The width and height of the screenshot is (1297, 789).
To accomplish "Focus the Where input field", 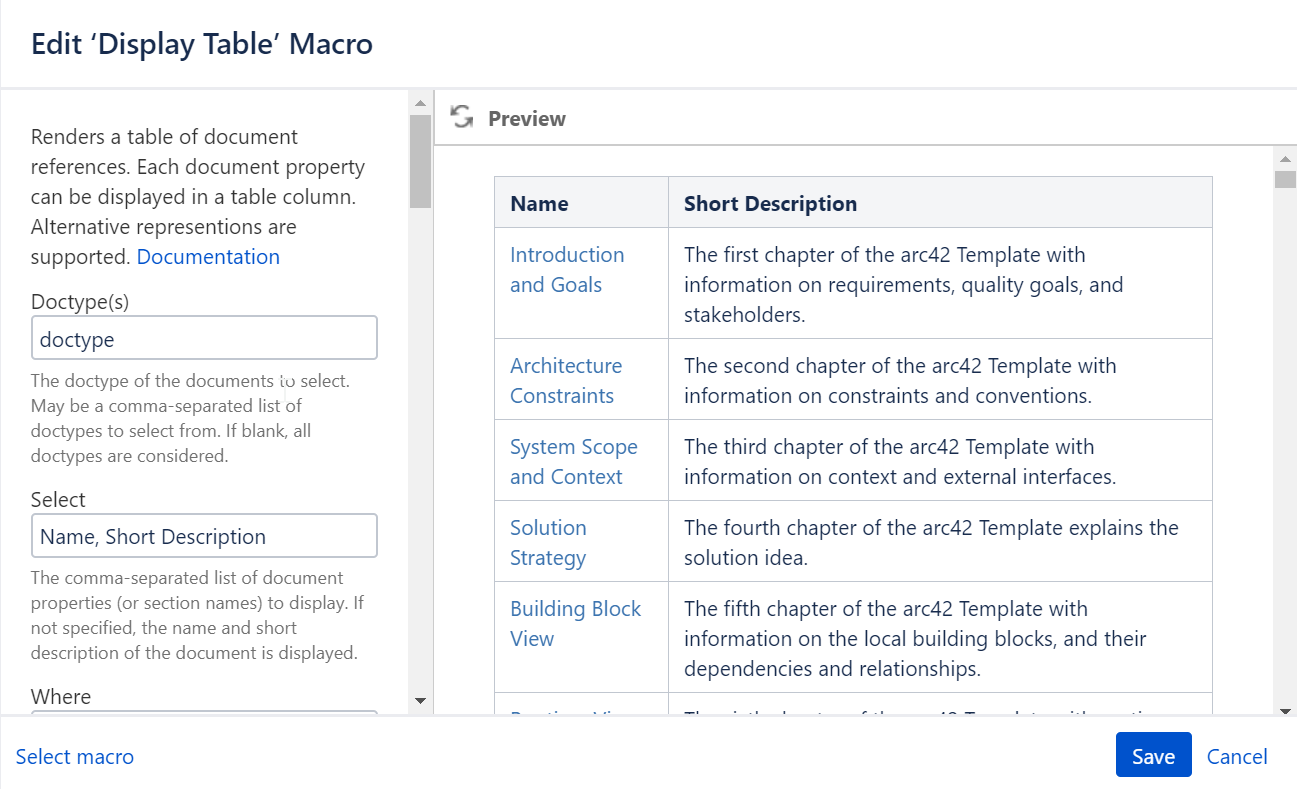I will point(204,718).
